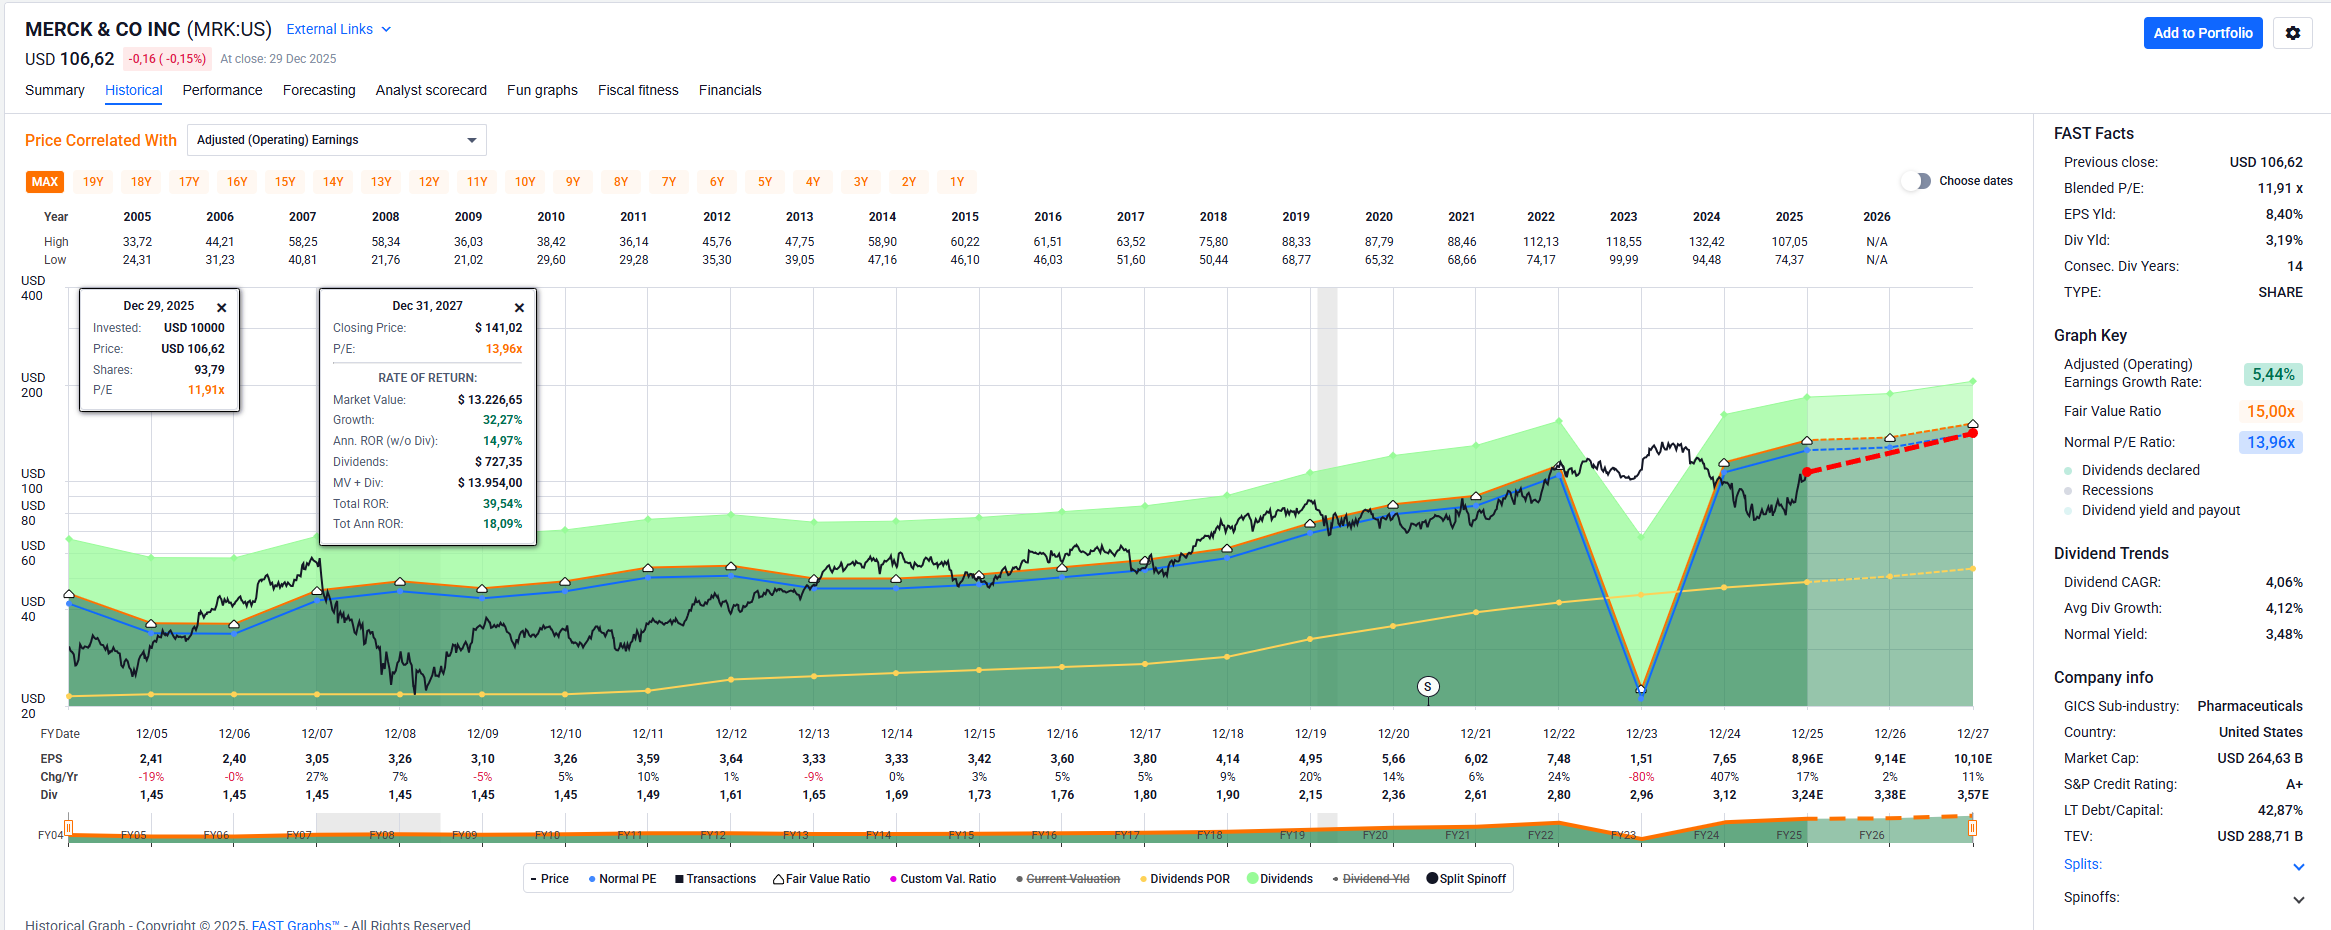2331x930 pixels.
Task: Open the Financials tab
Action: tap(730, 90)
